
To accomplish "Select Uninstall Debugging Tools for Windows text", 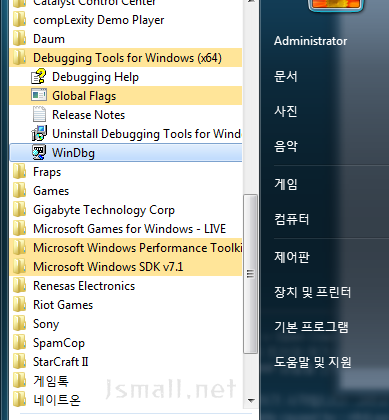I will (147, 134).
